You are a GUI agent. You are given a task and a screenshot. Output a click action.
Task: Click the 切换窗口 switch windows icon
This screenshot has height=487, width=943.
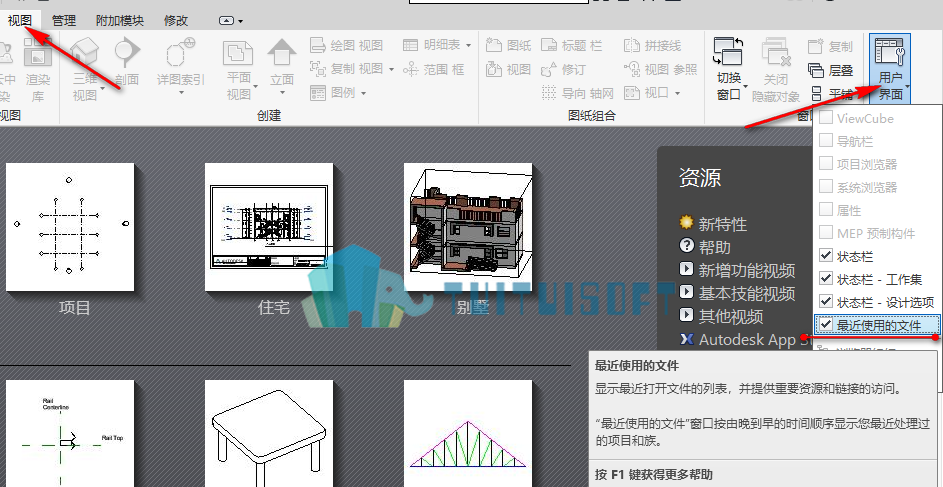tap(728, 52)
